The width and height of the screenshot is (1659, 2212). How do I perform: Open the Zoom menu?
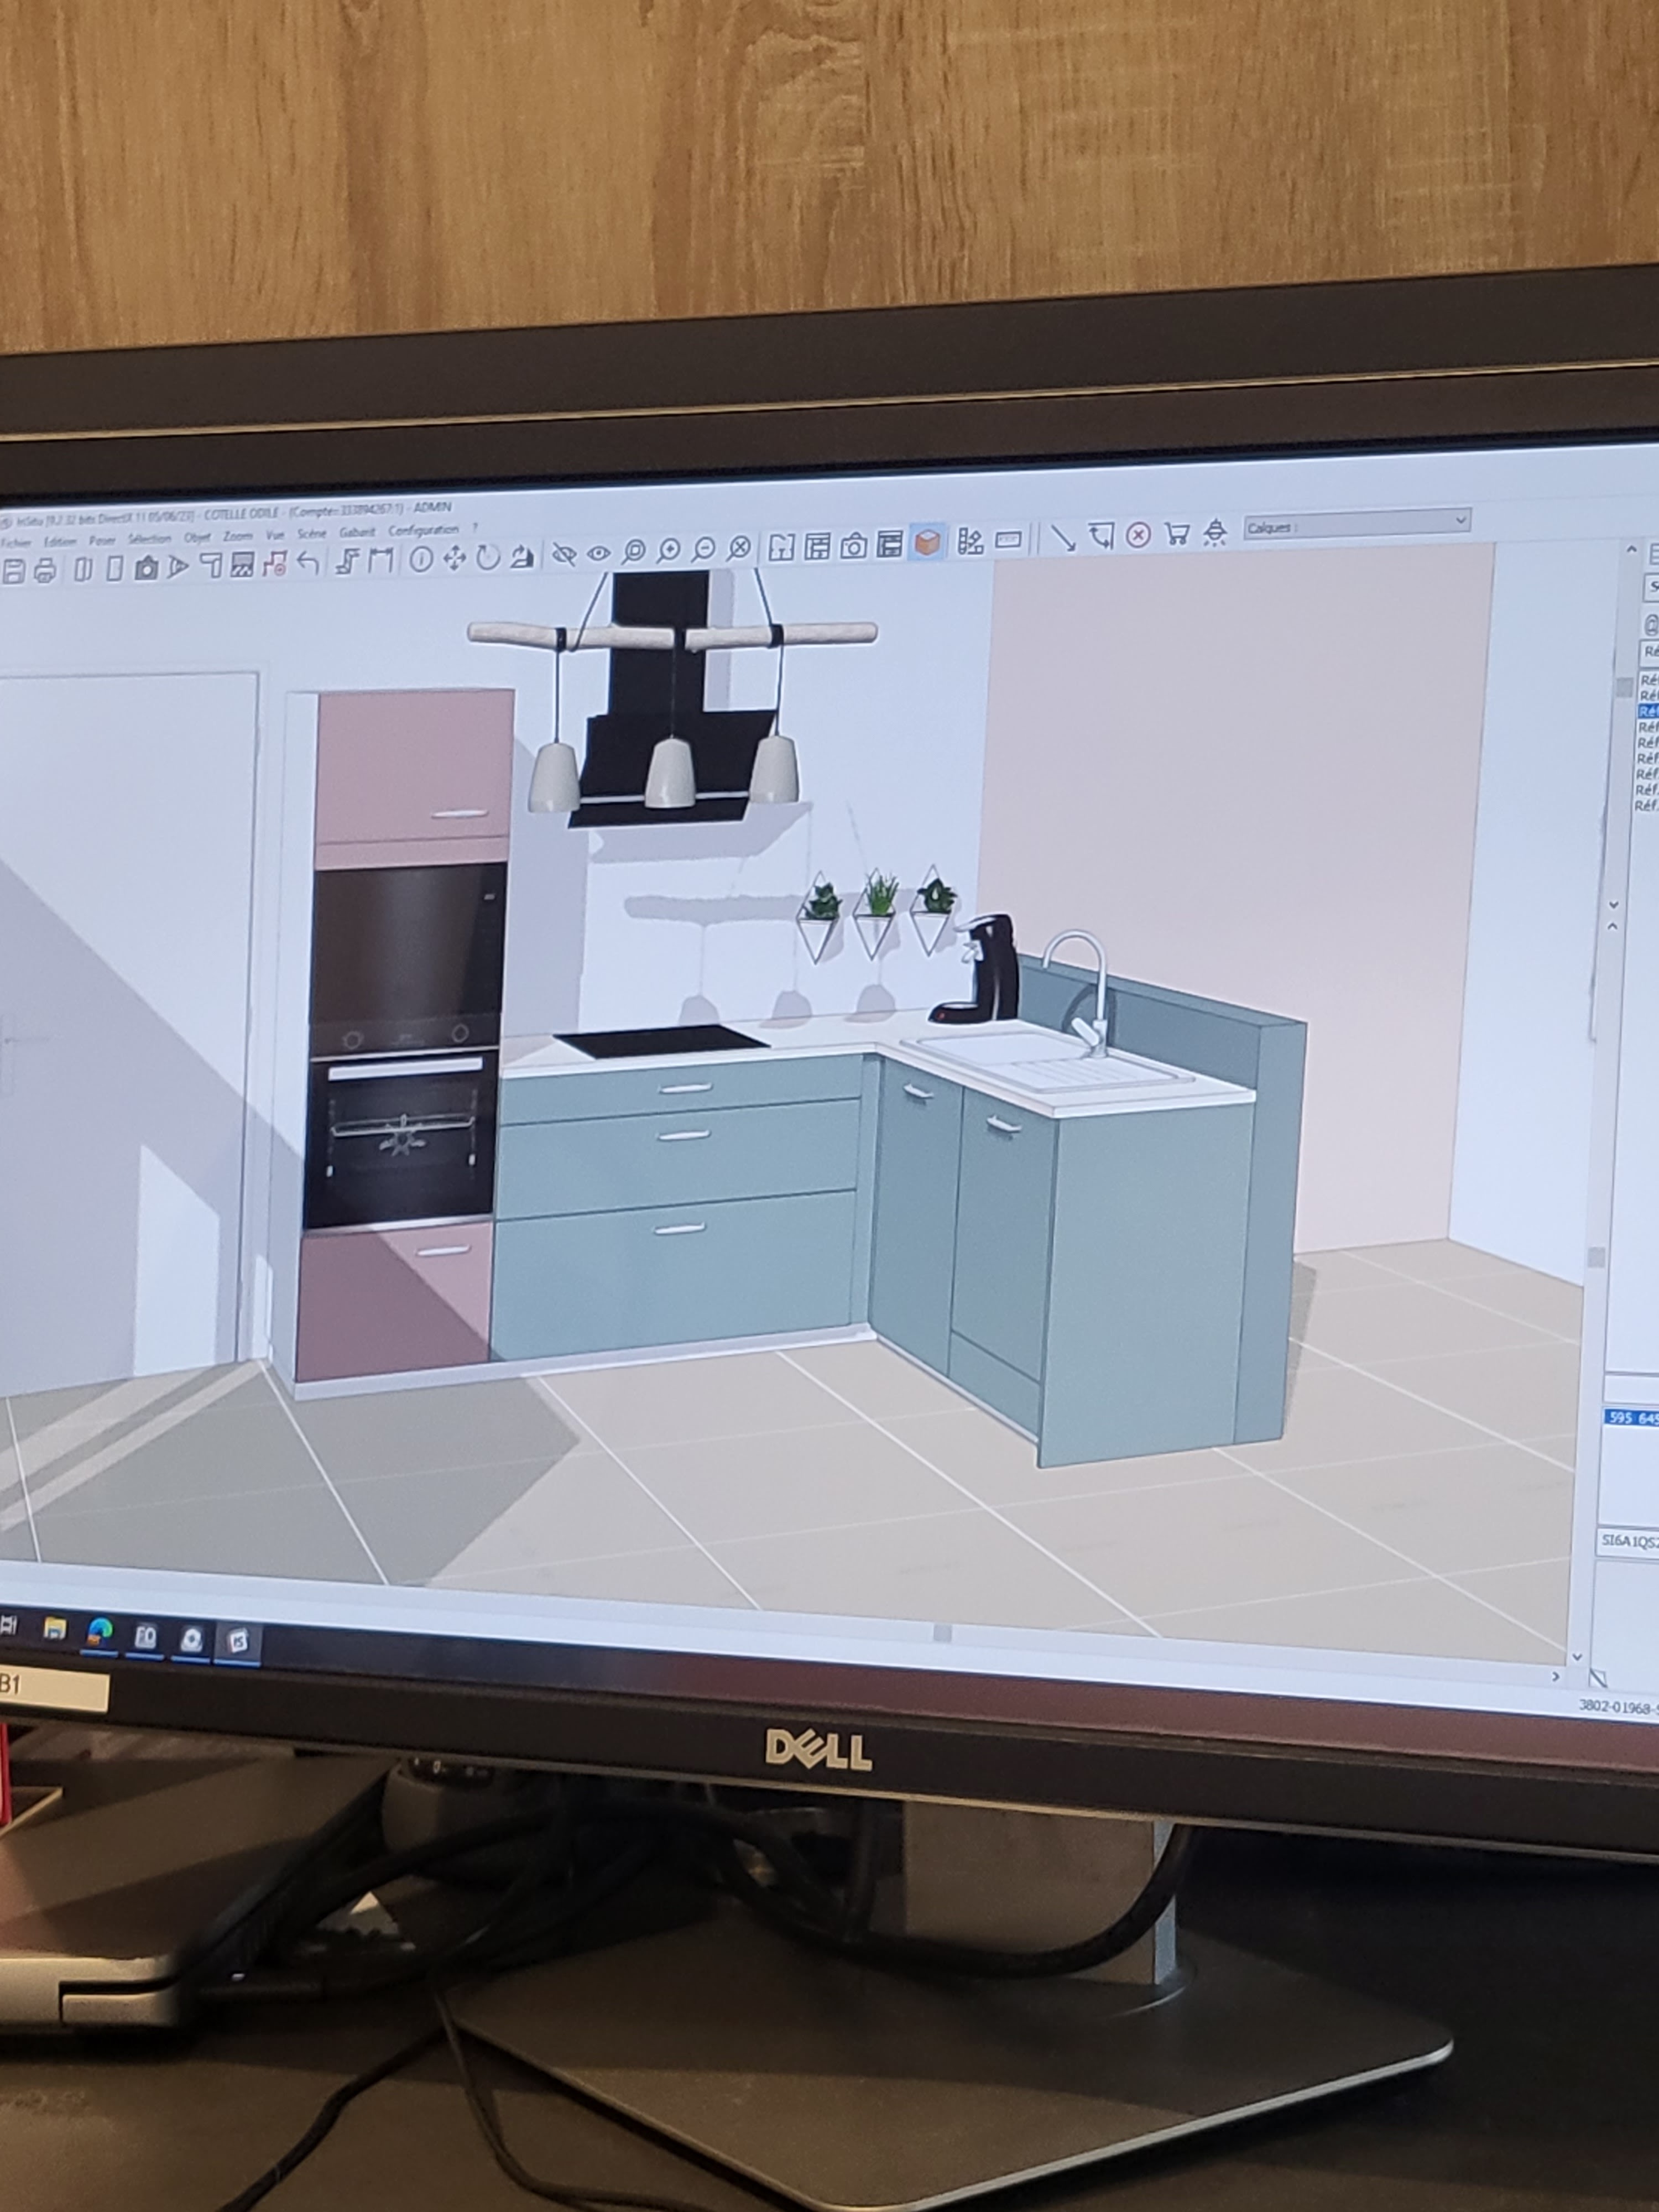237,536
